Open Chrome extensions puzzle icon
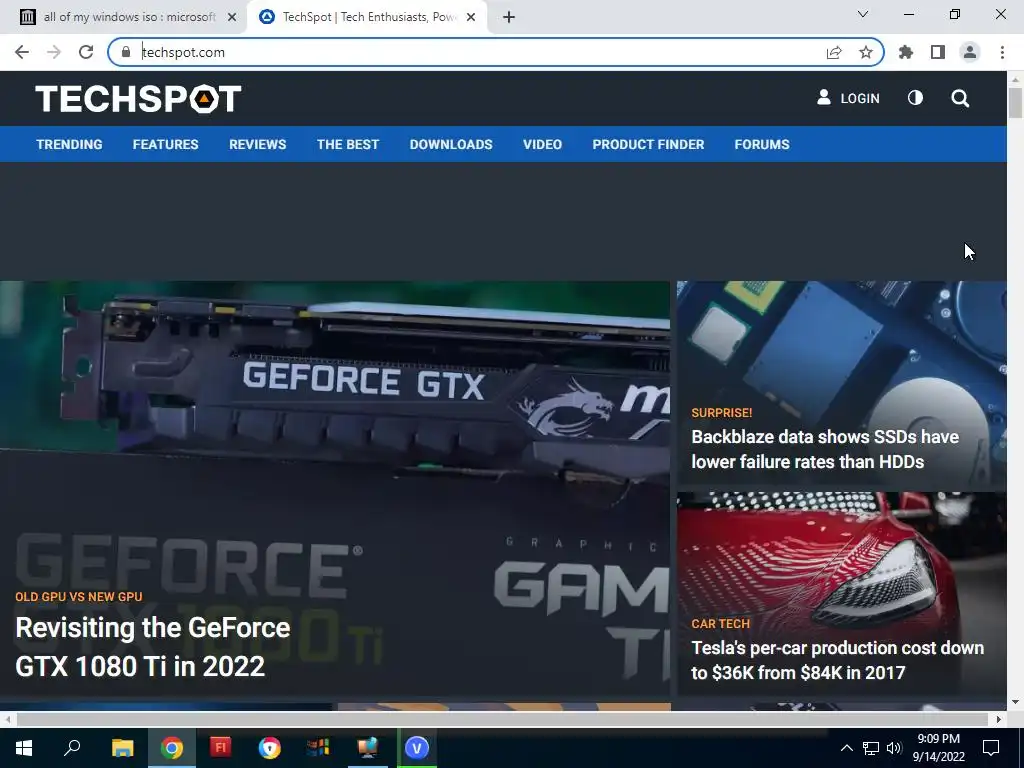Image resolution: width=1024 pixels, height=768 pixels. (x=906, y=52)
